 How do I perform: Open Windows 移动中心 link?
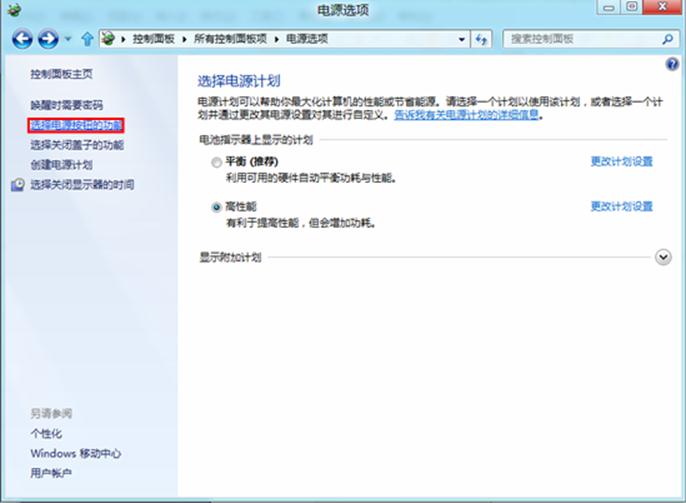[76, 453]
